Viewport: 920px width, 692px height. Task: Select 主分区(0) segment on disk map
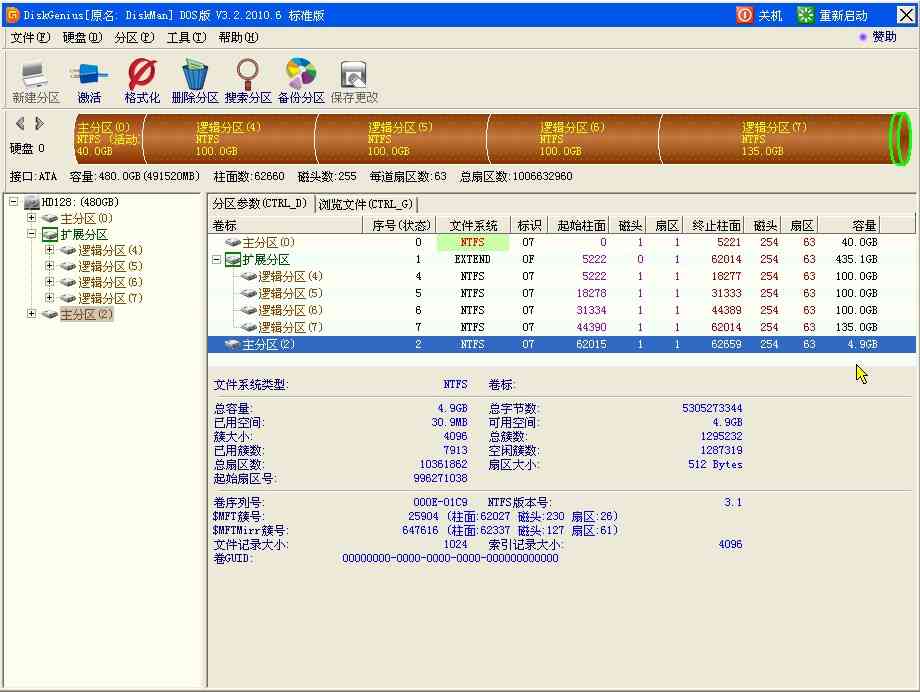click(109, 139)
